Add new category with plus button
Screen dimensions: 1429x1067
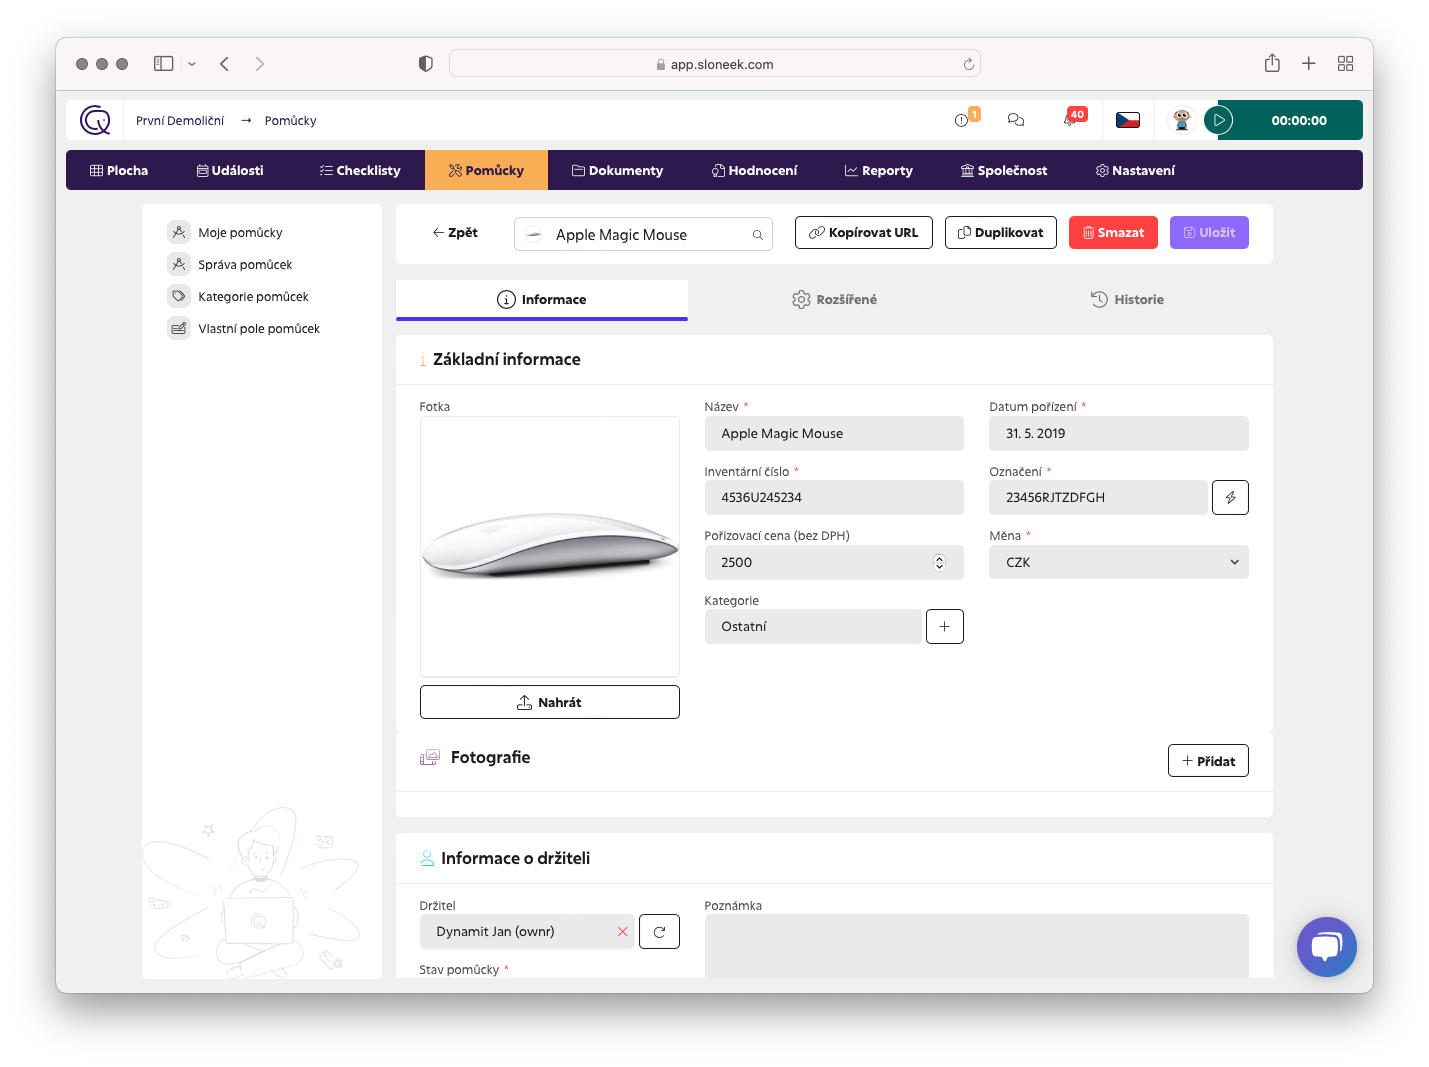coord(945,626)
